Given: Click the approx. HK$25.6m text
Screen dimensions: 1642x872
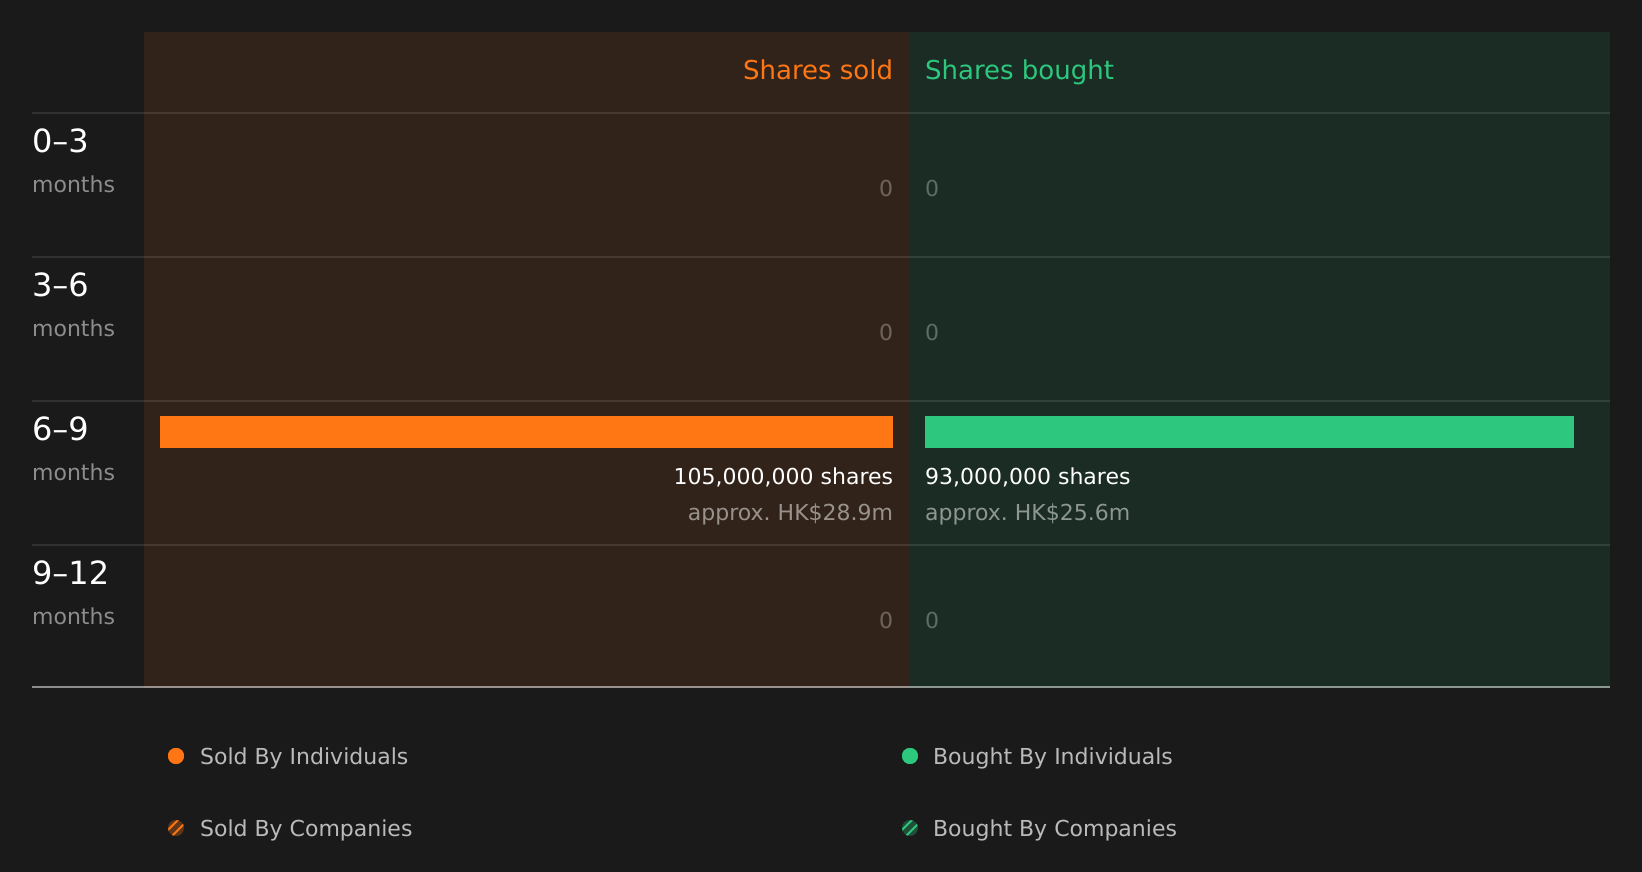Looking at the screenshot, I should pos(1027,513).
